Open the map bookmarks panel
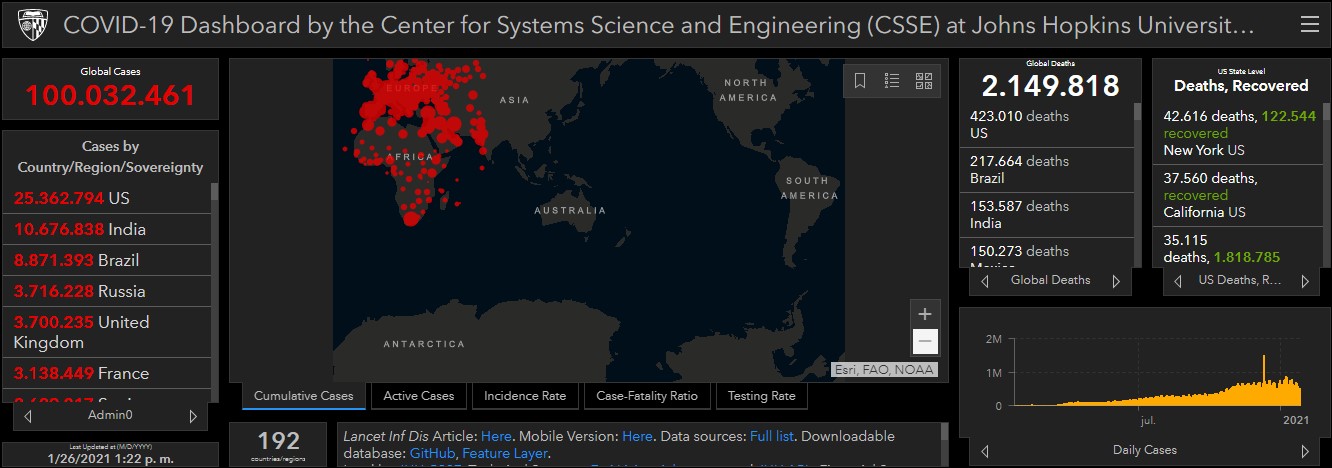Image resolution: width=1332 pixels, height=468 pixels. pyautogui.click(x=860, y=81)
